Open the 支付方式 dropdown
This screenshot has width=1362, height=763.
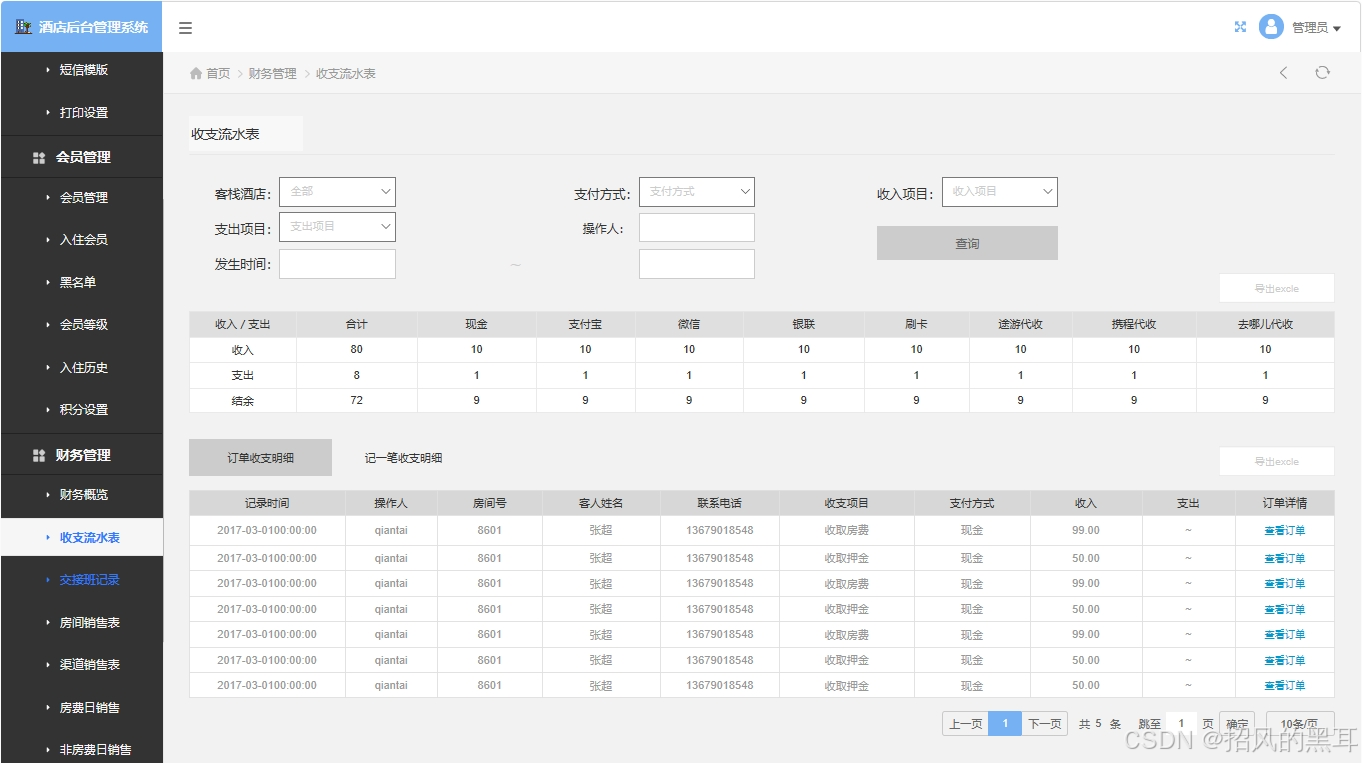(x=697, y=192)
